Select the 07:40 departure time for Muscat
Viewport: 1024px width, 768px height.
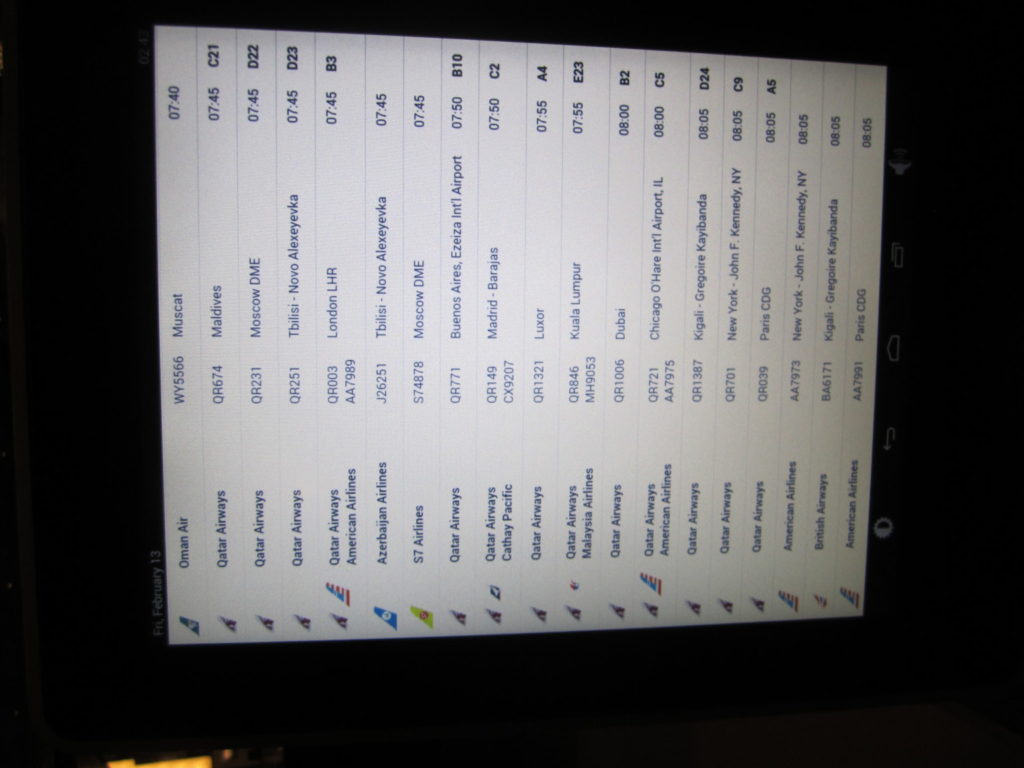(x=174, y=103)
